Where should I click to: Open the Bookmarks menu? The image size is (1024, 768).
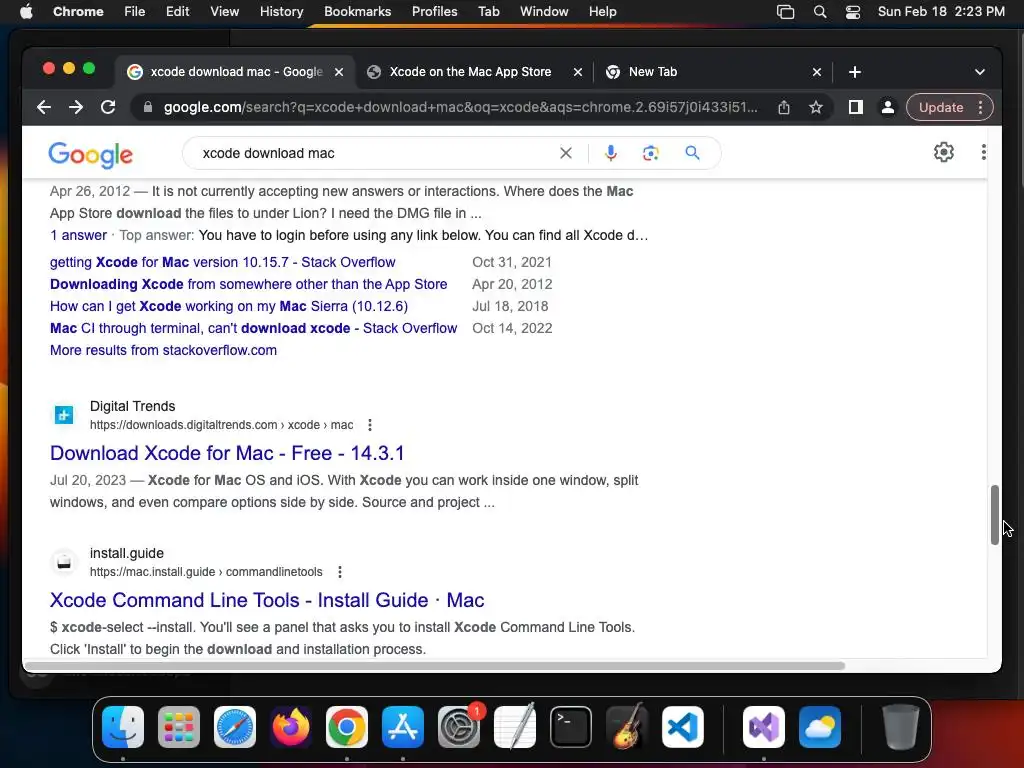[x=357, y=11]
